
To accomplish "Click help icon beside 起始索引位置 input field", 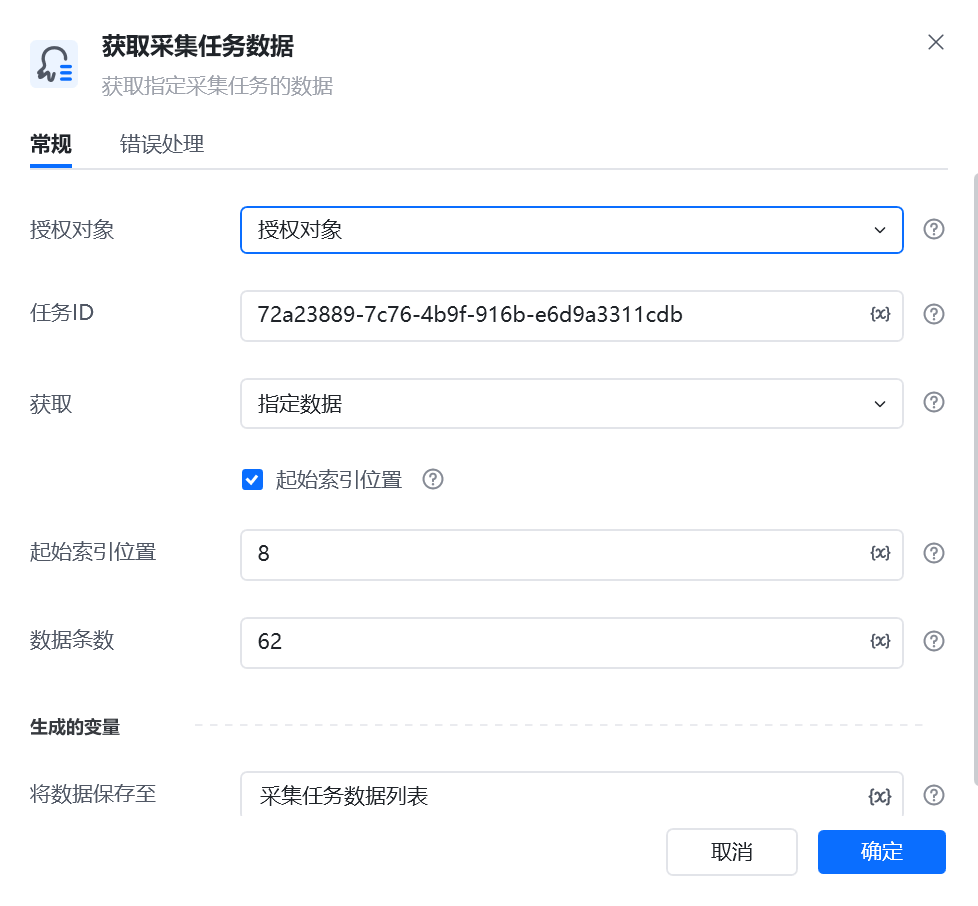I will tap(933, 553).
